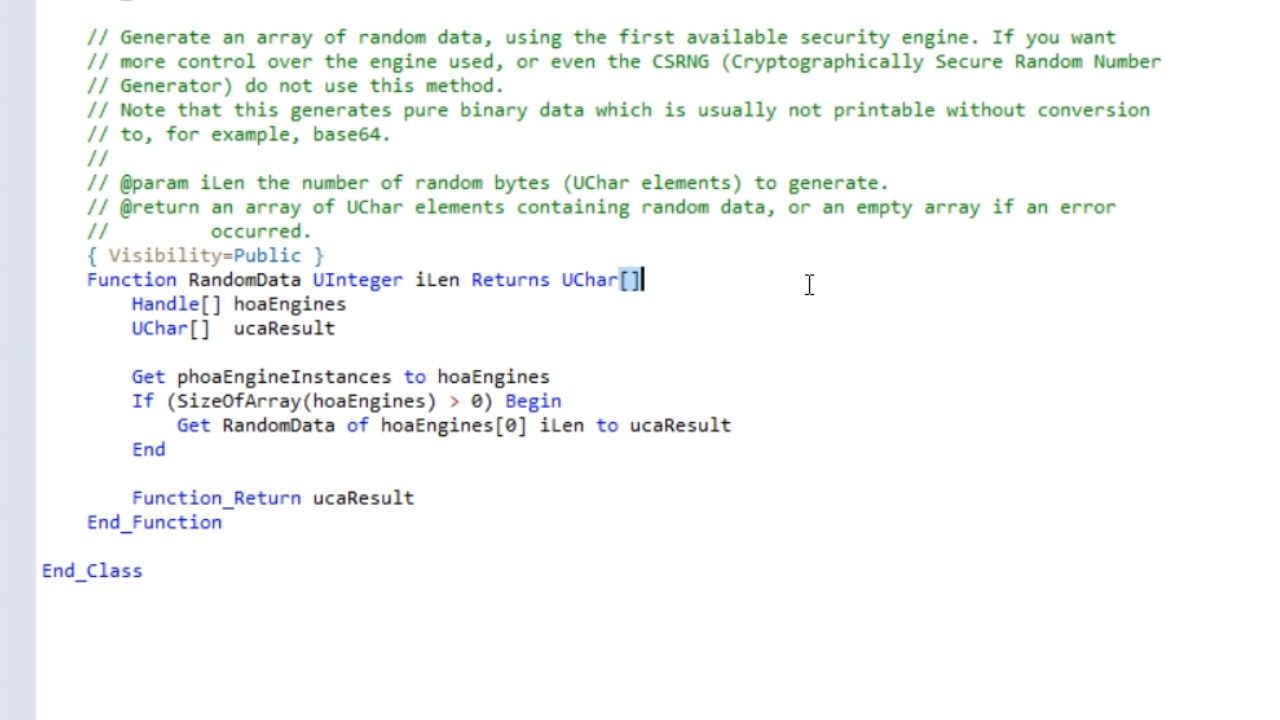Click the standalone End keyword closing the If block
The width and height of the screenshot is (1280, 720).
click(x=148, y=450)
